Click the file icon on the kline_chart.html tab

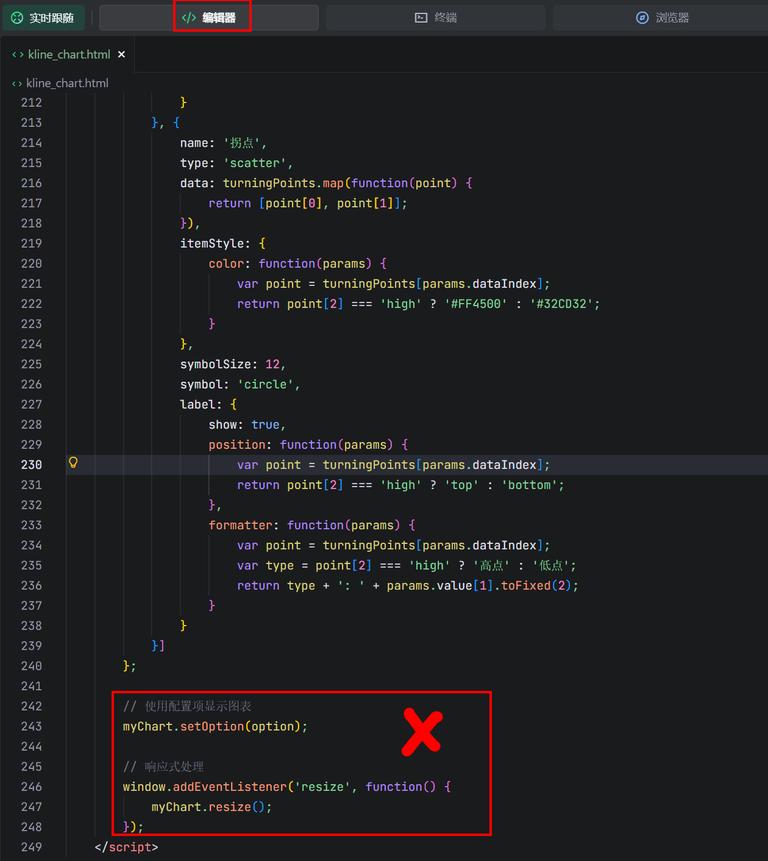click(x=18, y=55)
